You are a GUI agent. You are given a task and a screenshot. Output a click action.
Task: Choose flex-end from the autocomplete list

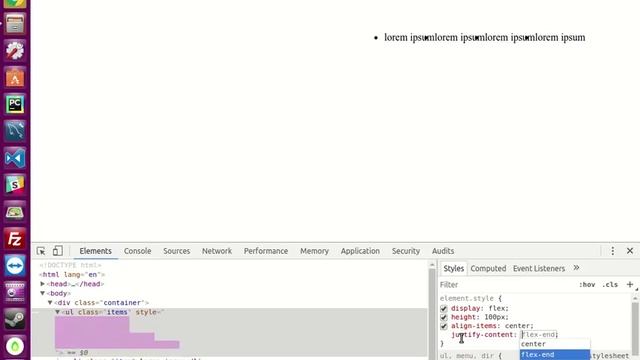(x=554, y=355)
